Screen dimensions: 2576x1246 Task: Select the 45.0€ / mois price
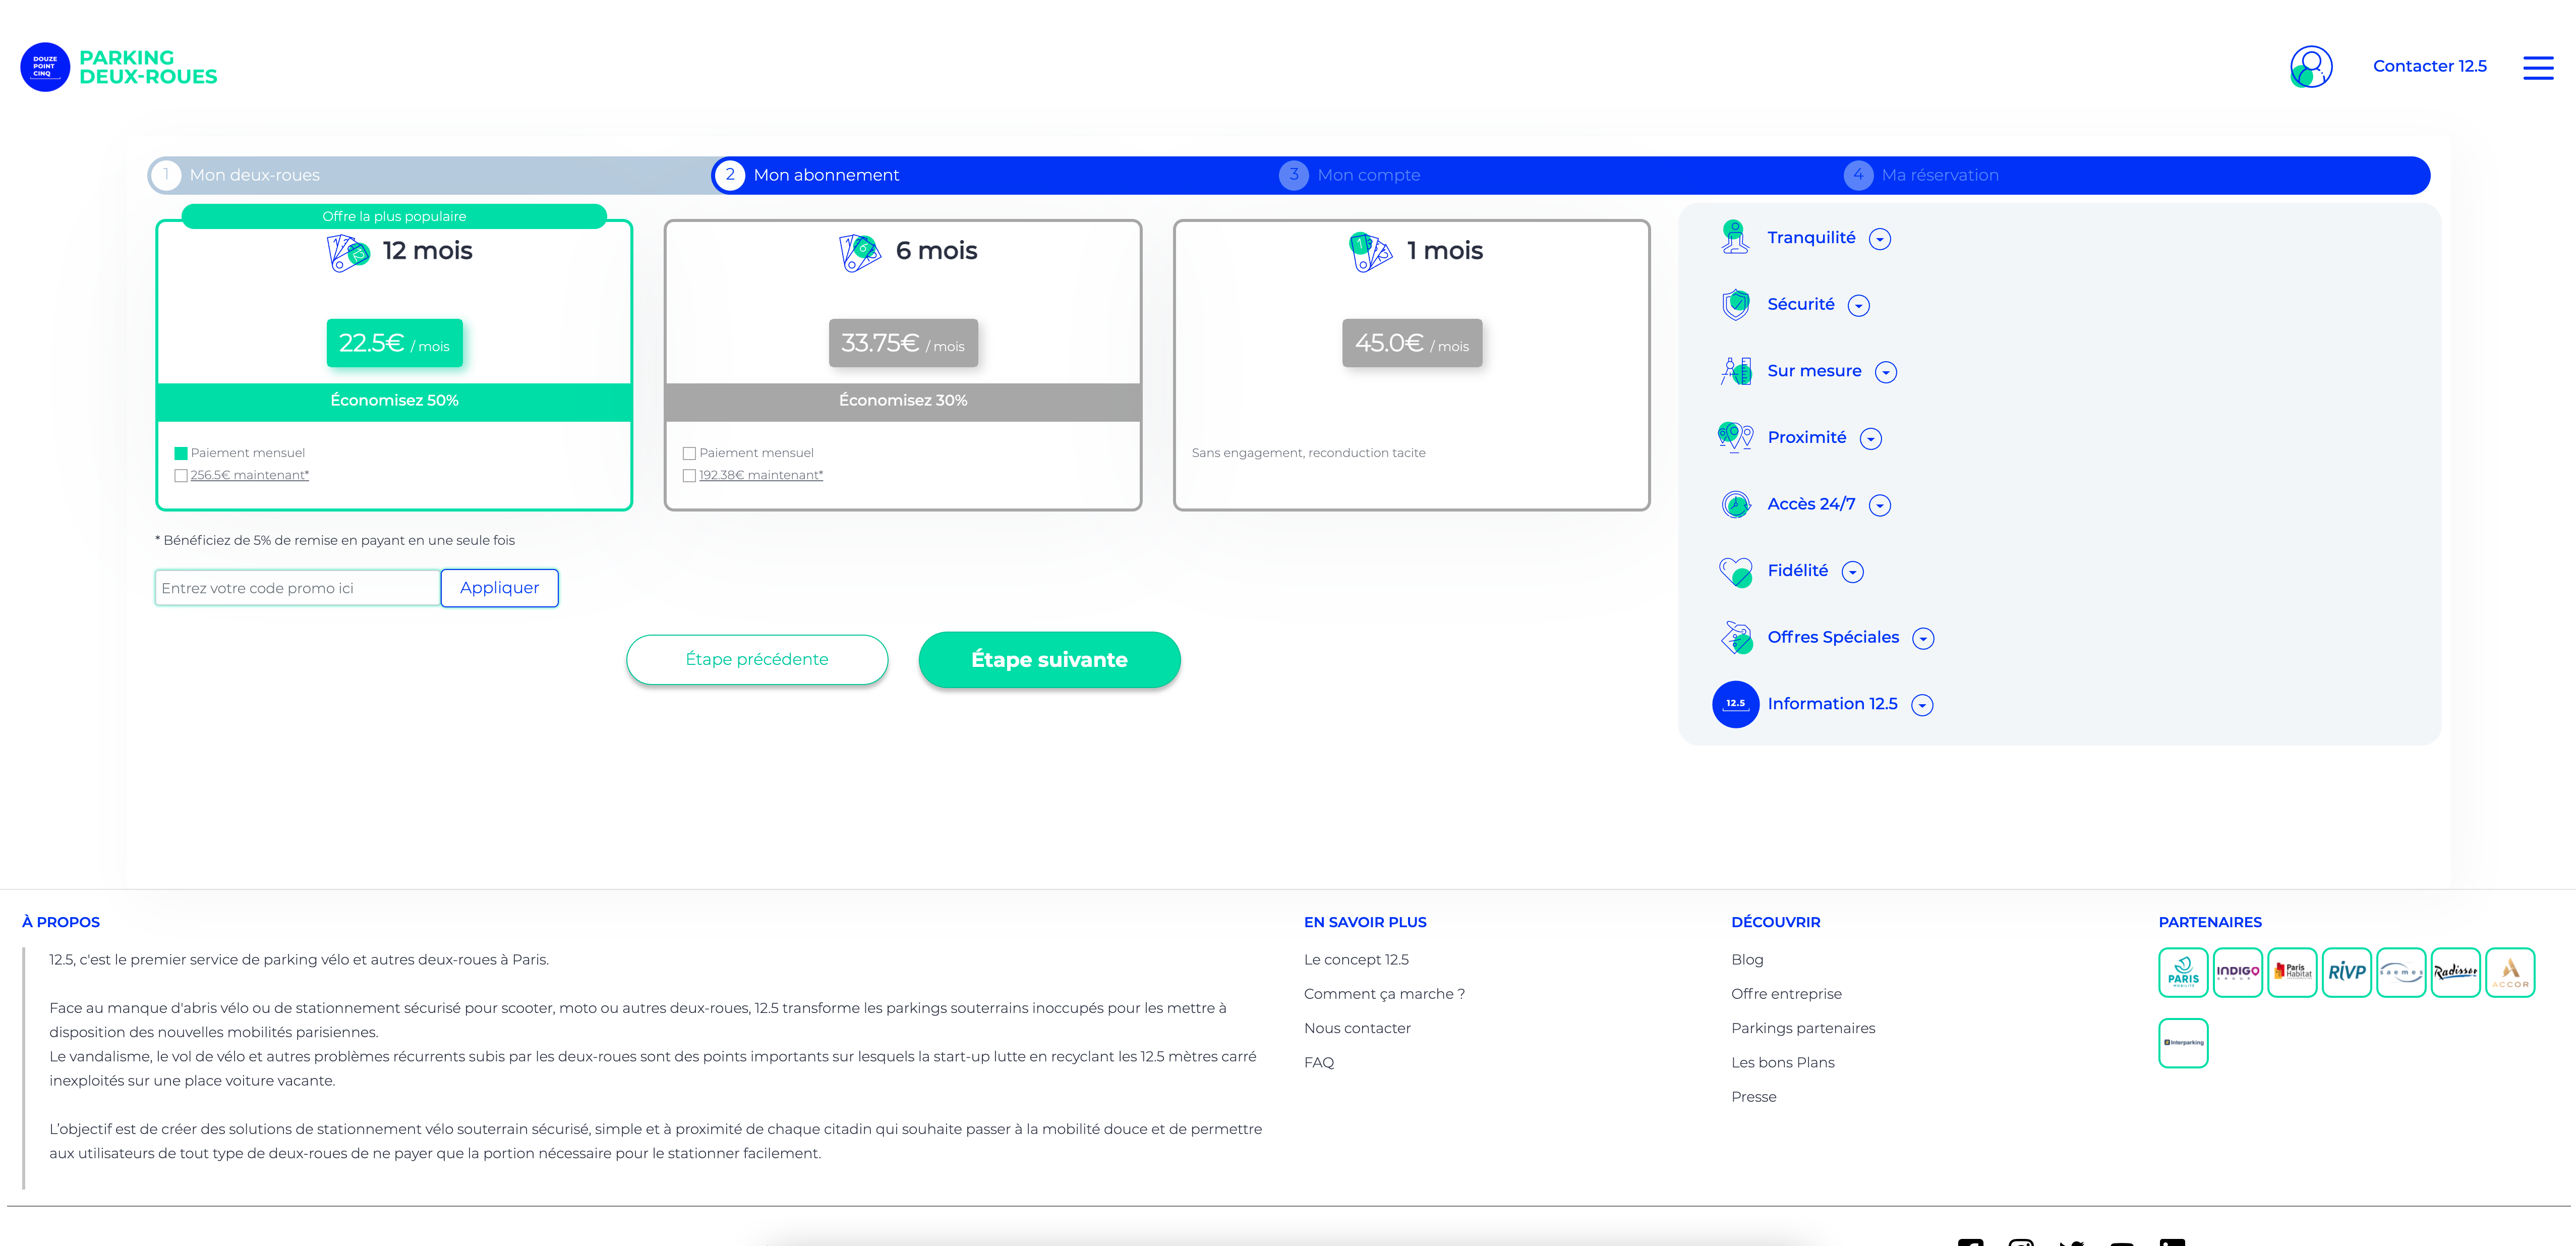pos(1412,343)
